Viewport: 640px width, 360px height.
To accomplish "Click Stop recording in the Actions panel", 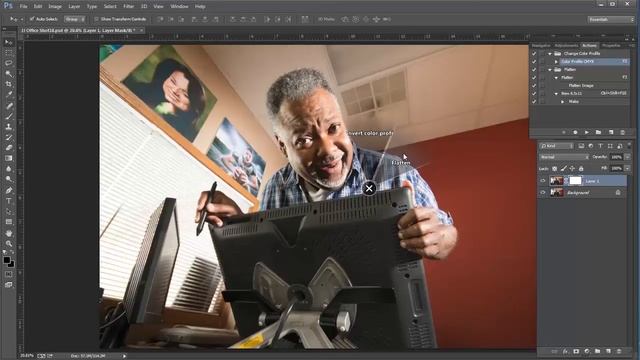I will 564,132.
